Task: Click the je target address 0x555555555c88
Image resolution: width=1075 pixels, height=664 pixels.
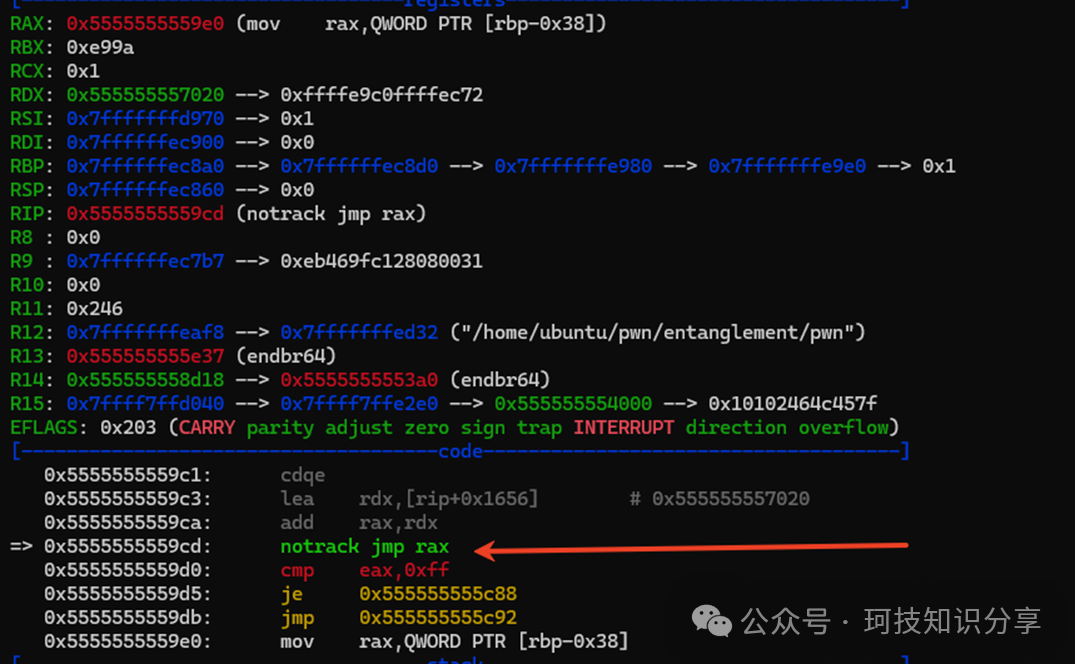Action: (x=437, y=594)
